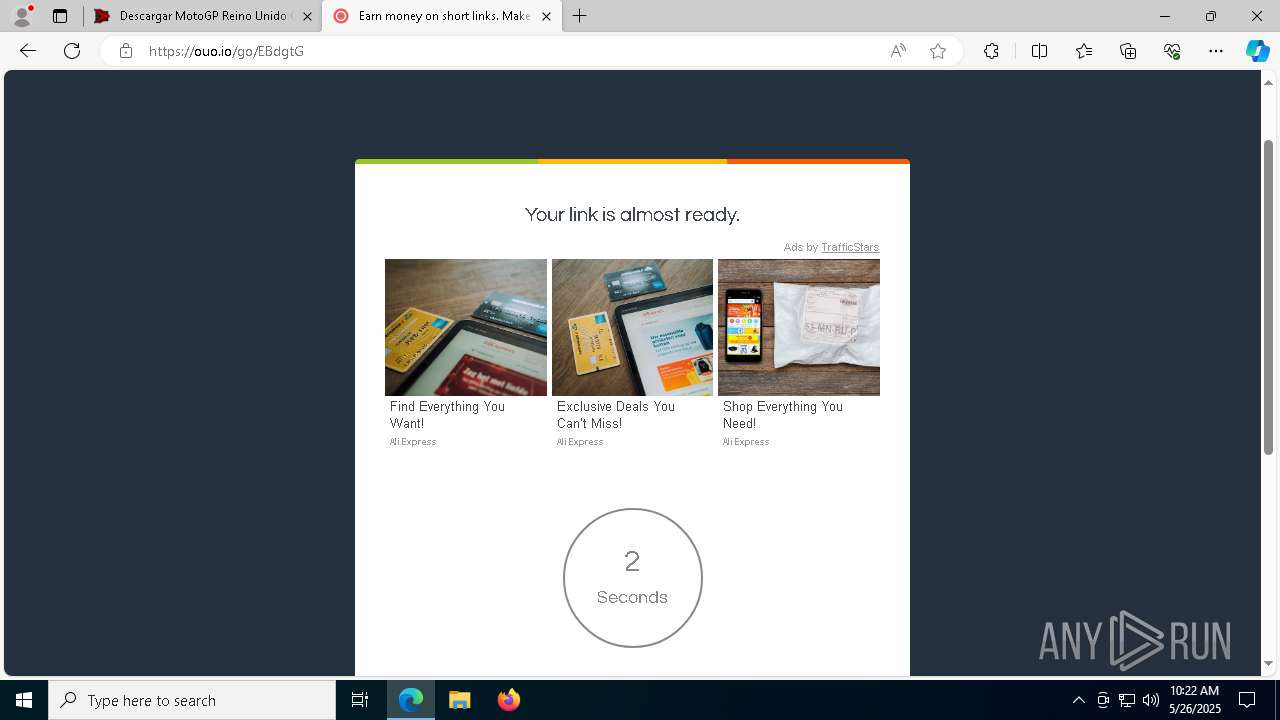The height and width of the screenshot is (720, 1280).
Task: Activate Read aloud in the address bar
Action: pos(898,51)
